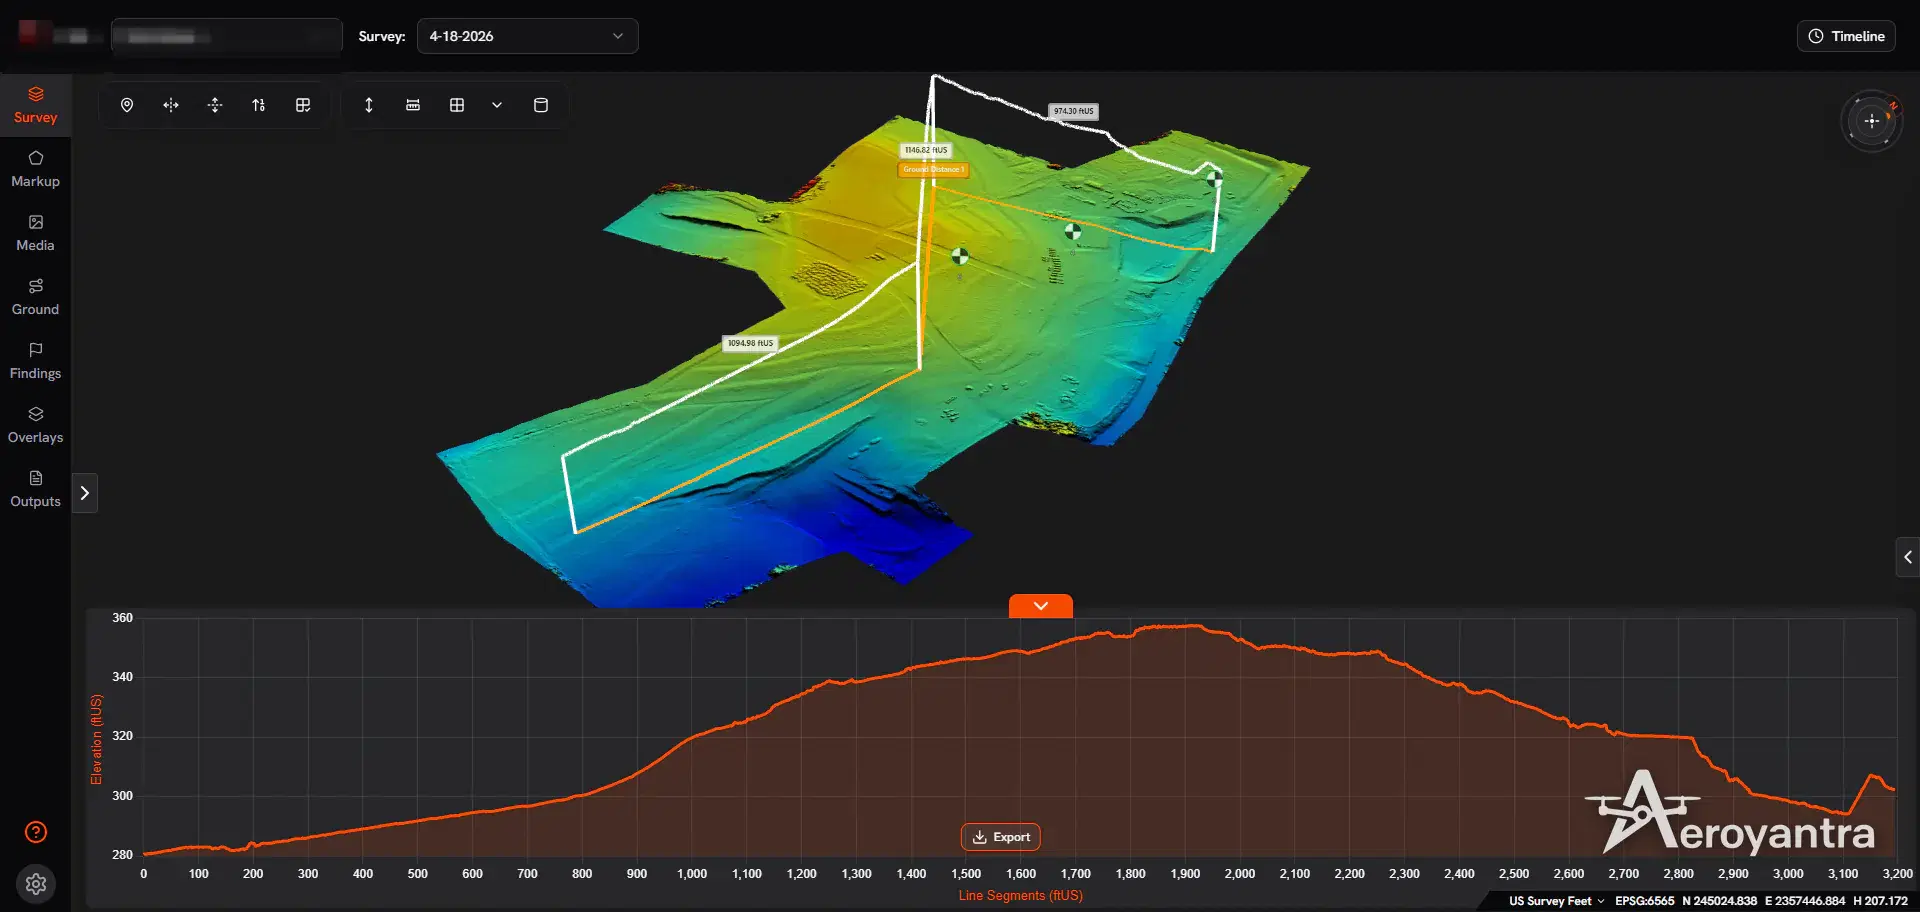
Task: Export the elevation profile chart
Action: (x=1001, y=837)
